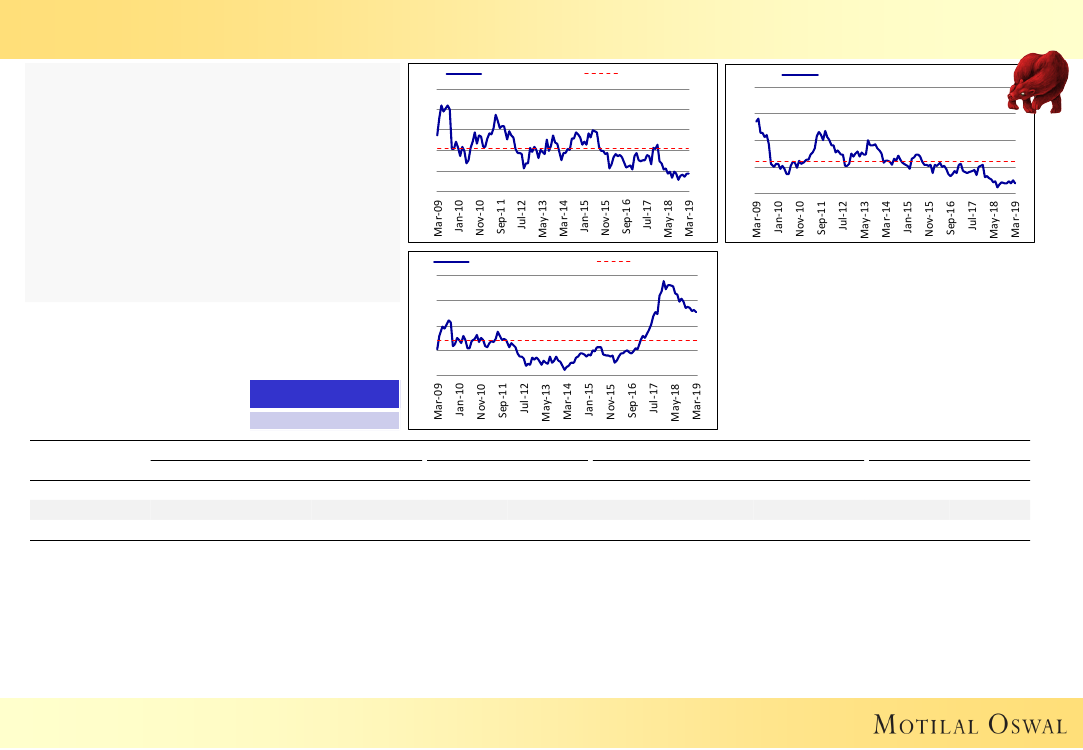Click dashed red legend marker in top-left chart
Image resolution: width=1083 pixels, height=750 pixels.
pos(602,74)
